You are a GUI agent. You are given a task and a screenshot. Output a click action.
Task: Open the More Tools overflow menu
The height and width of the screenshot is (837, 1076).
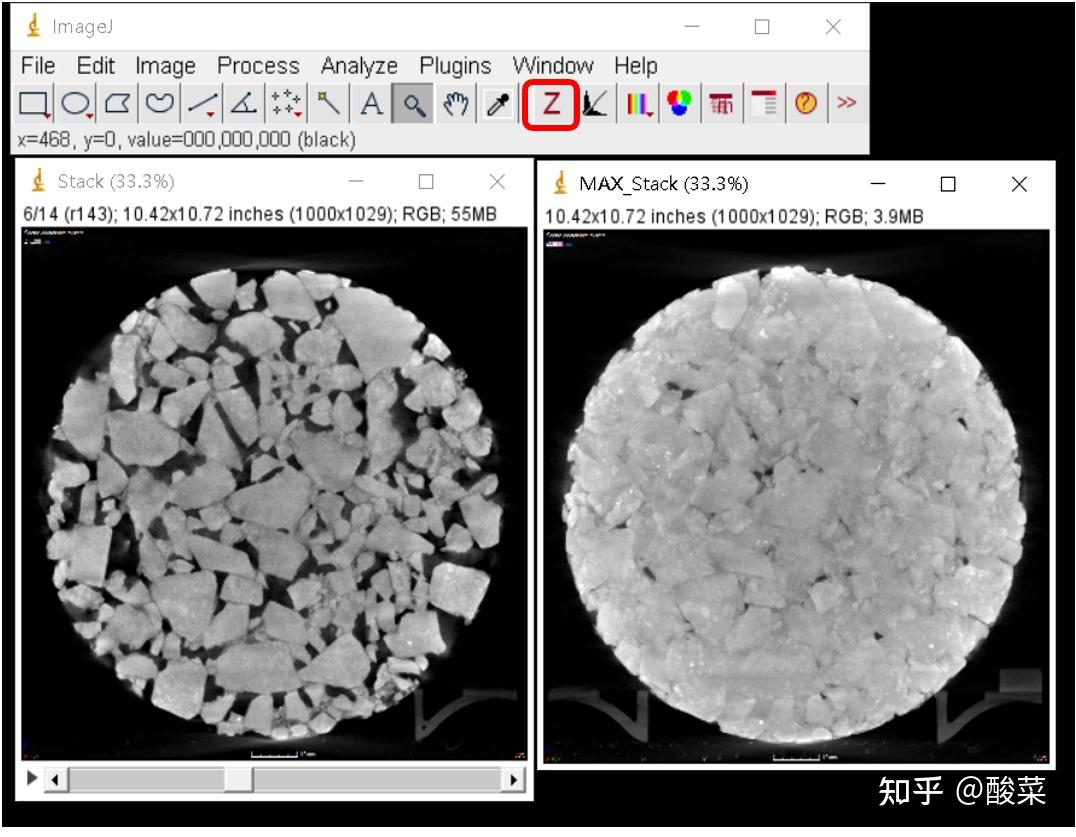846,102
